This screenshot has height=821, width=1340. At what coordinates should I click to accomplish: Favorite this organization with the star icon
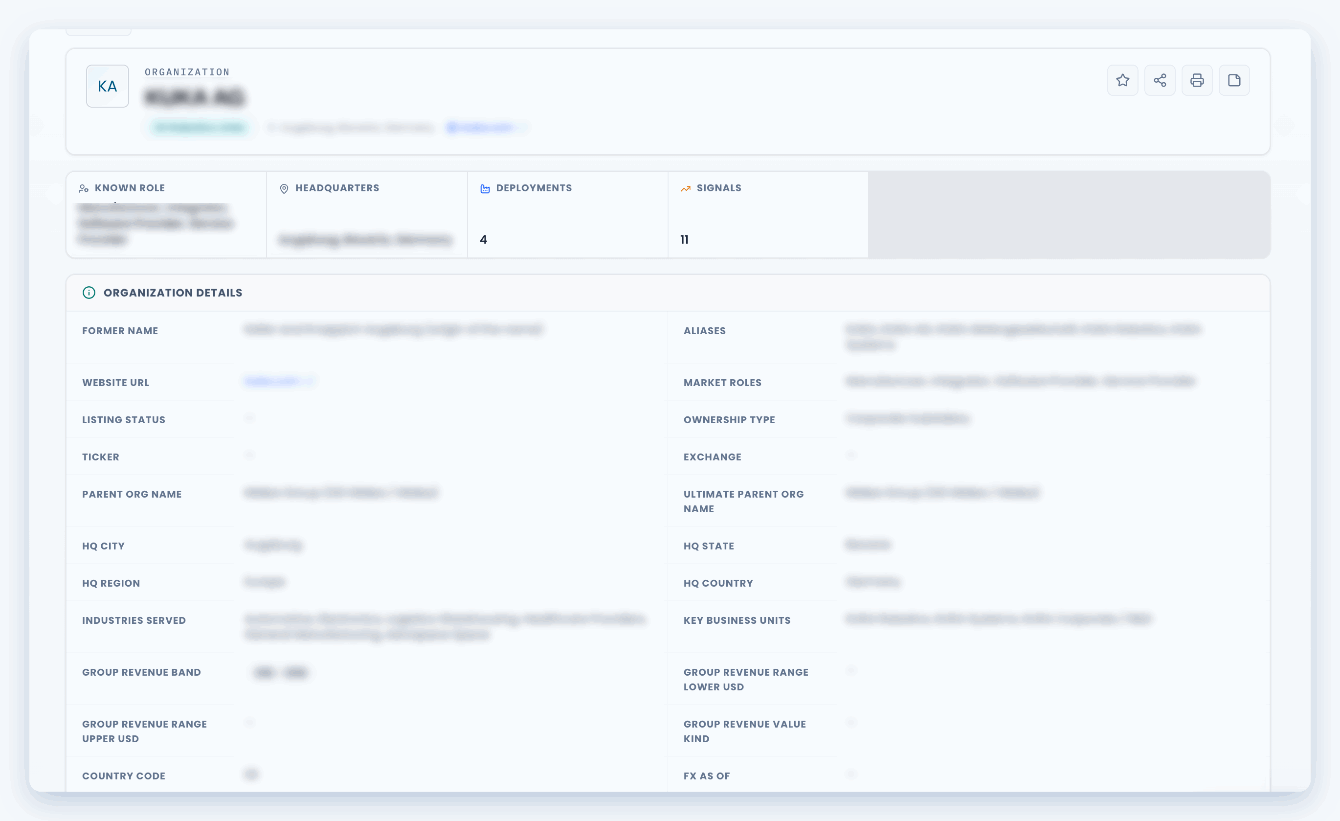tap(1123, 81)
